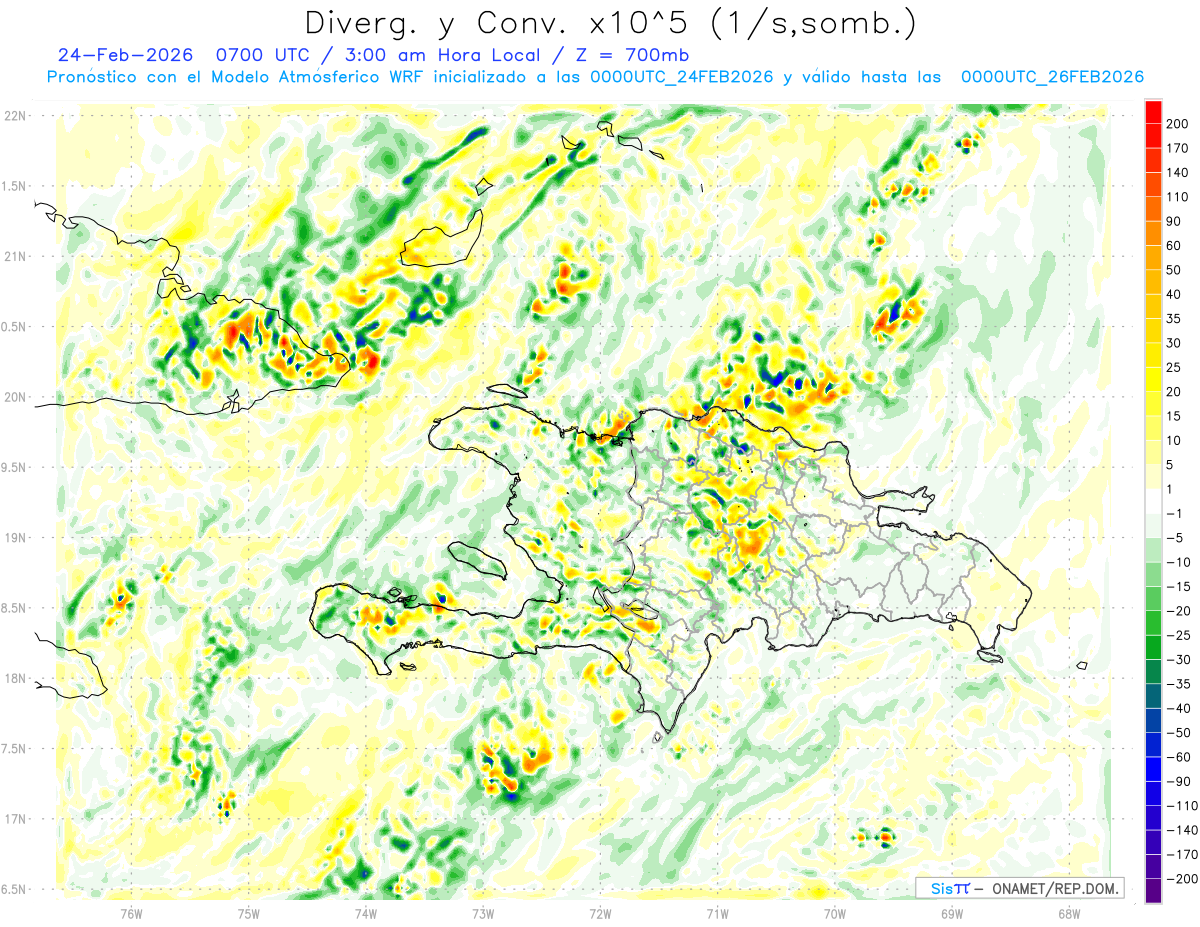Click the "ONAMET/REP.DOM." credit label
The image size is (1200, 927).
(1057, 888)
